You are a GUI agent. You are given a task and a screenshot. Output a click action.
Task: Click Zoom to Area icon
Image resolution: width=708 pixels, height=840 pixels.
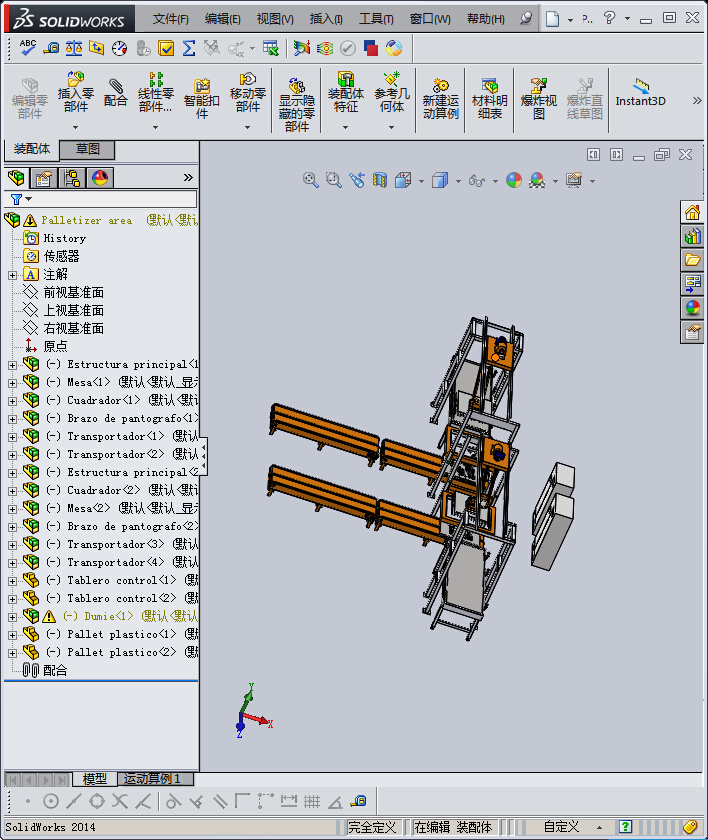[333, 180]
